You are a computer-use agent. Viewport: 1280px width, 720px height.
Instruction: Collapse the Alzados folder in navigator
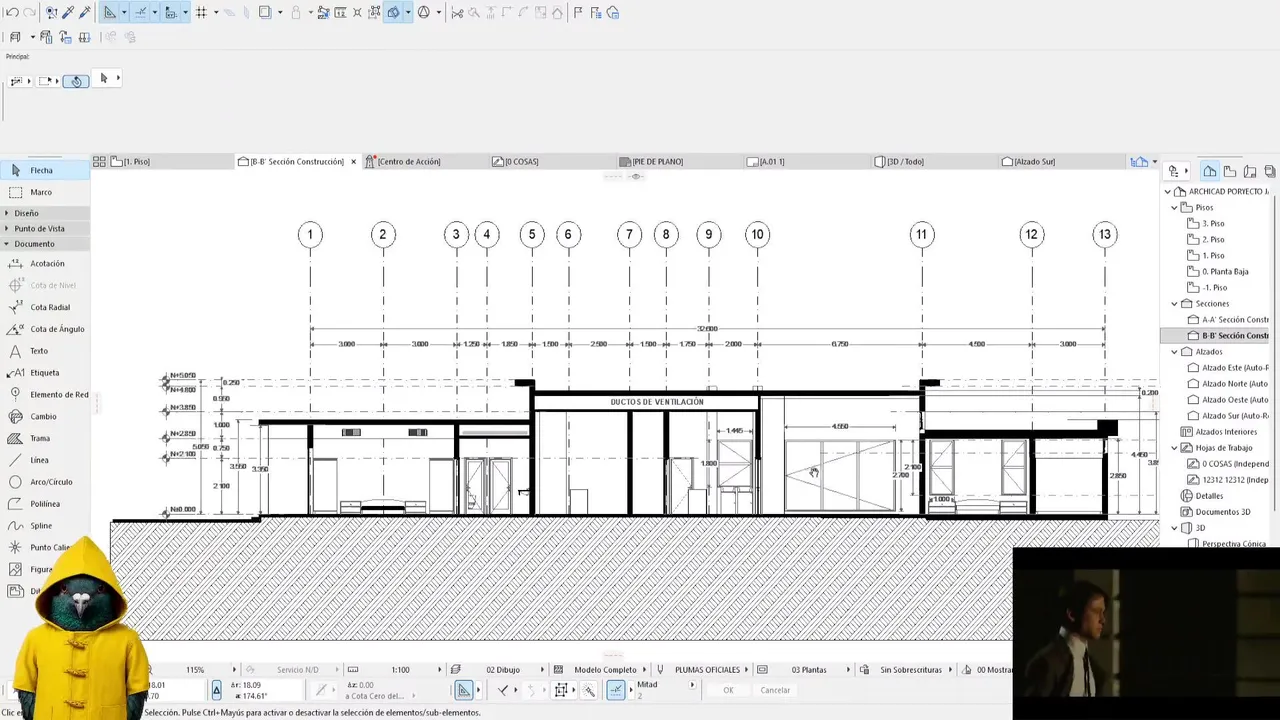pos(1175,351)
